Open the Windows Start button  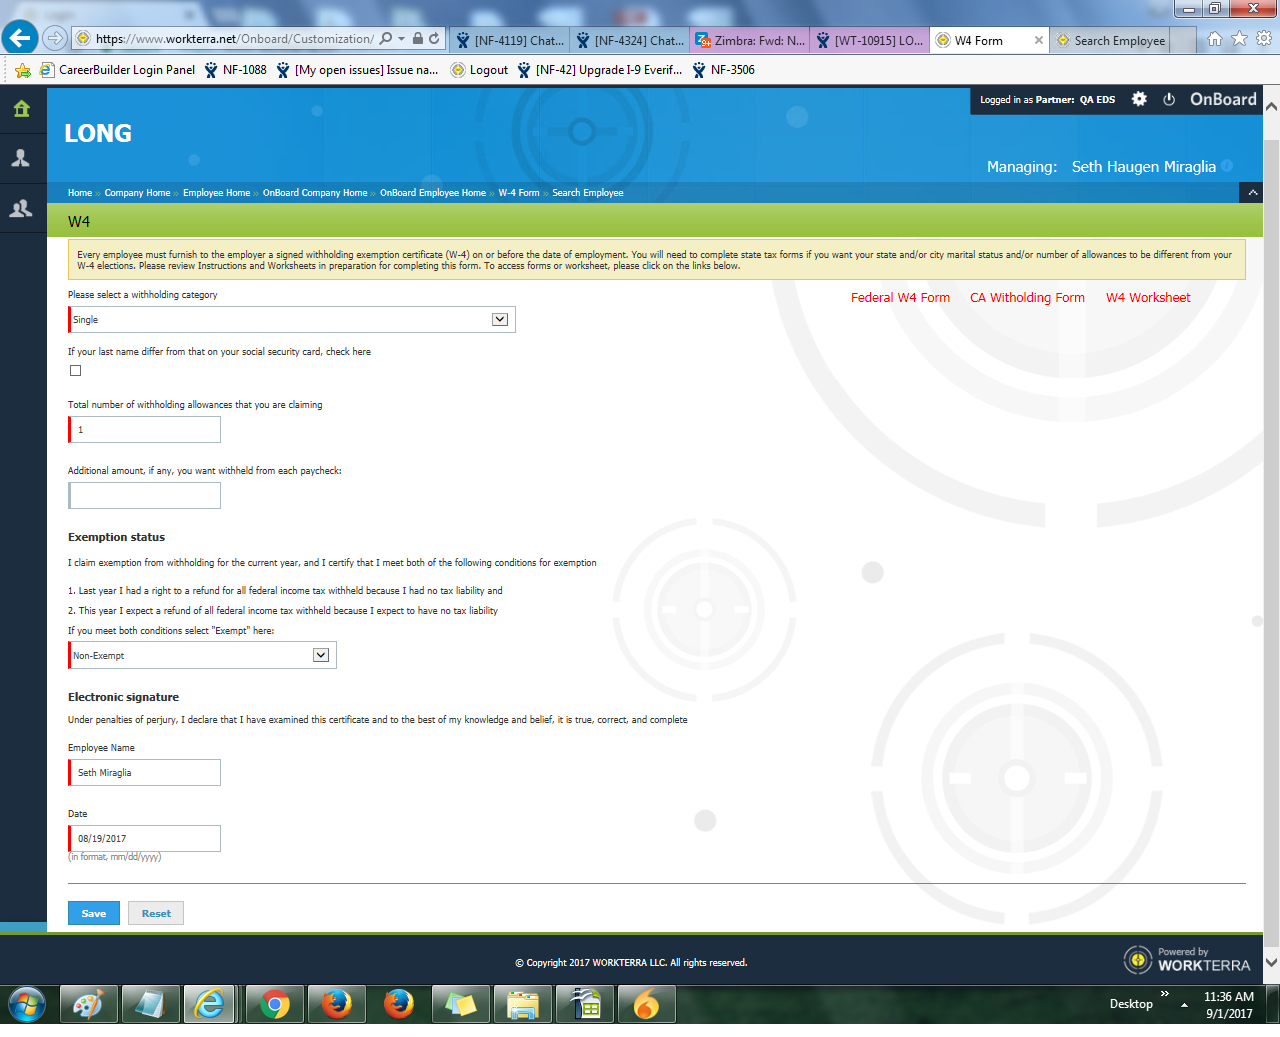(27, 1004)
